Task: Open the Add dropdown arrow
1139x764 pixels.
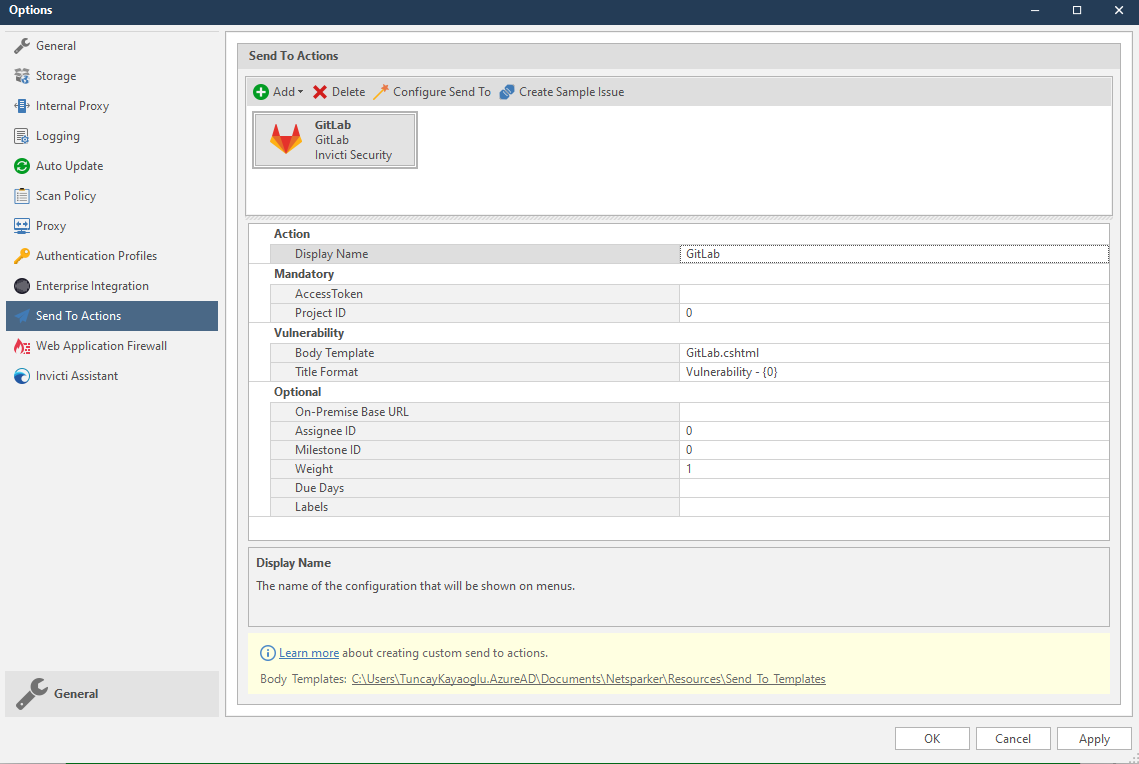Action: pyautogui.click(x=301, y=92)
